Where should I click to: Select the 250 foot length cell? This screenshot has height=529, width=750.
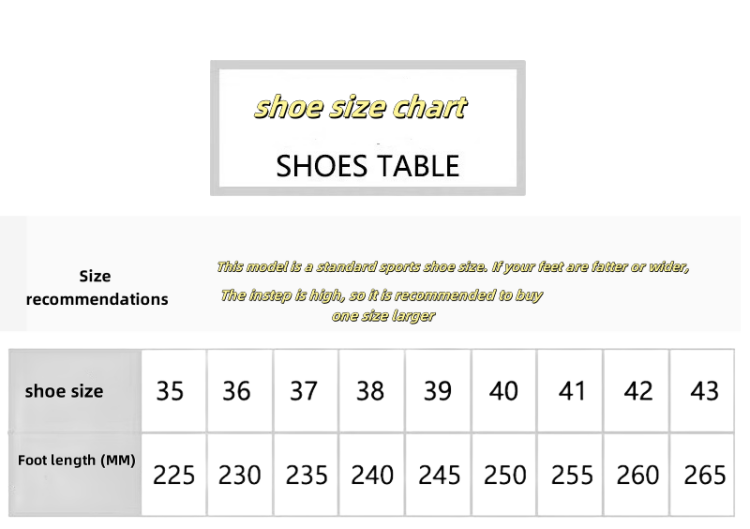click(x=504, y=474)
